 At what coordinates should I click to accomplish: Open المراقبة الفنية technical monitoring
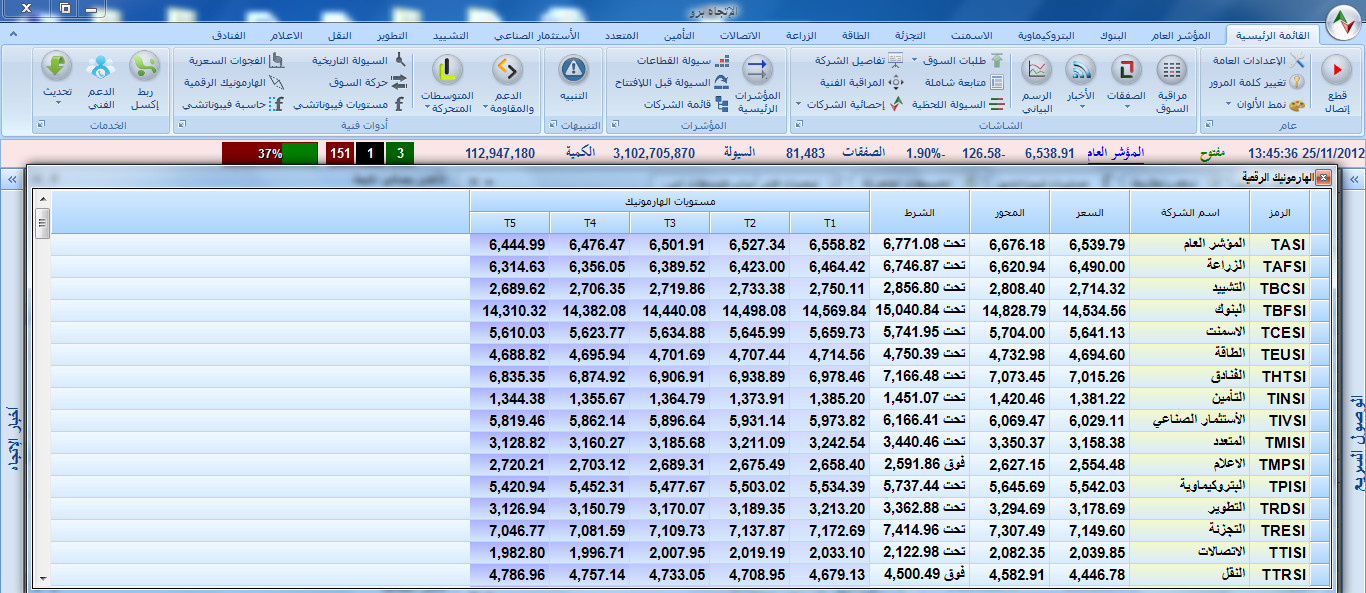[861, 82]
